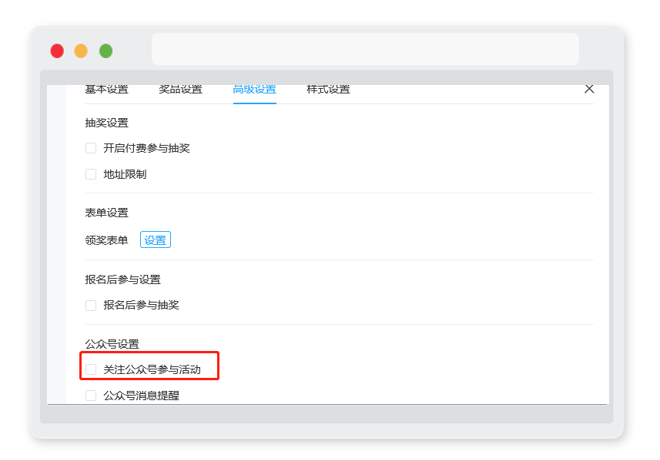Click the green maximize window dot
The image size is (660, 460).
click(x=106, y=51)
